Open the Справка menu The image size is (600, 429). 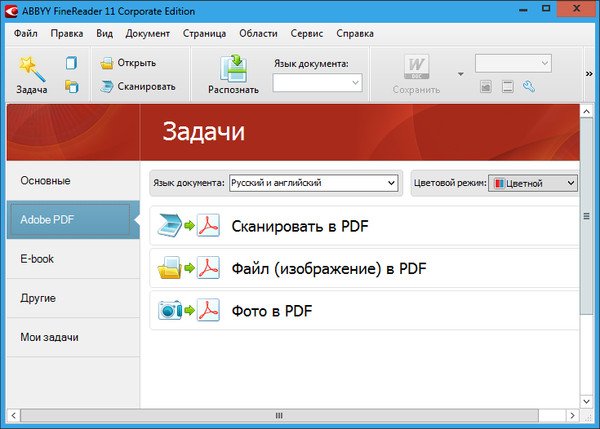click(x=355, y=34)
